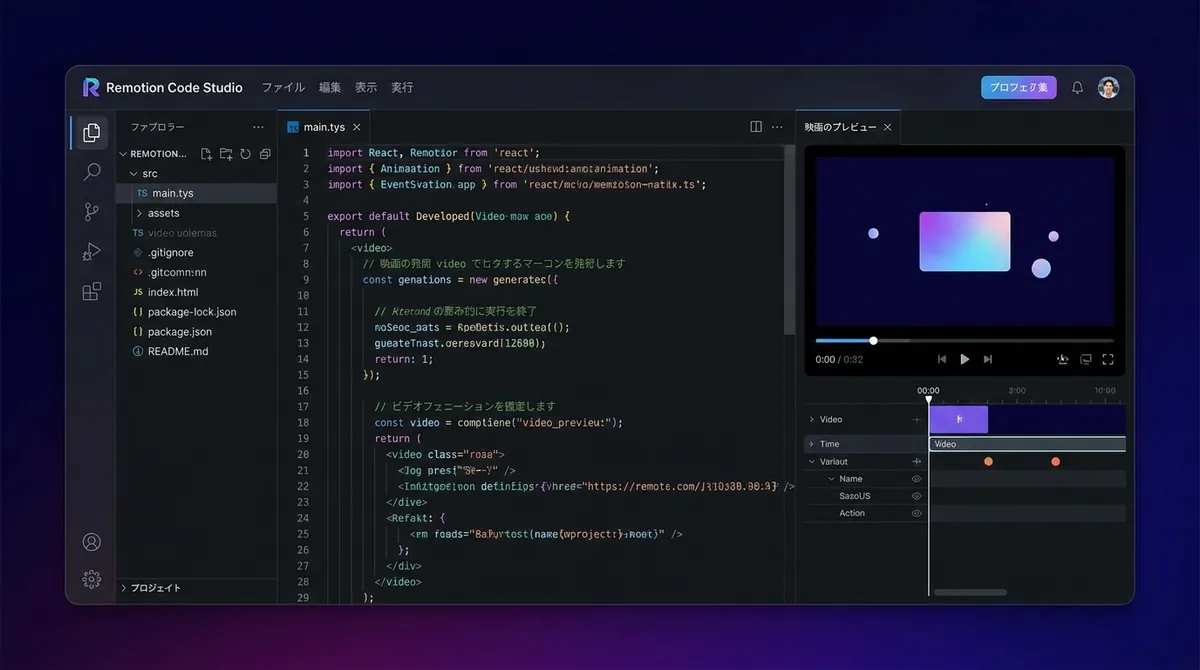Open the ファイル menu
The height and width of the screenshot is (670, 1200).
[x=283, y=87]
